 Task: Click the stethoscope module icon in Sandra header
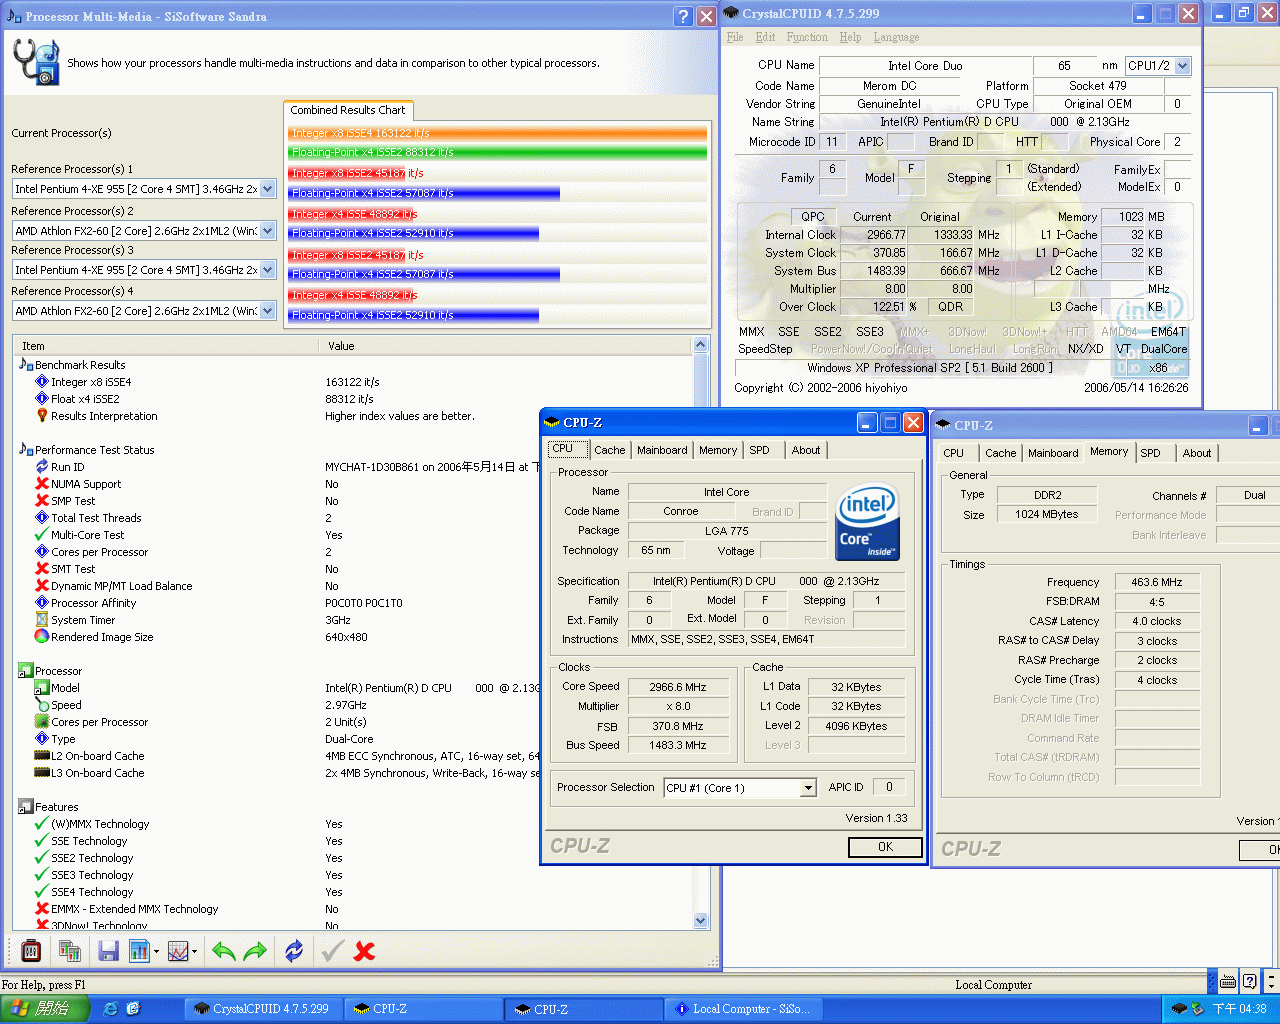tap(36, 62)
